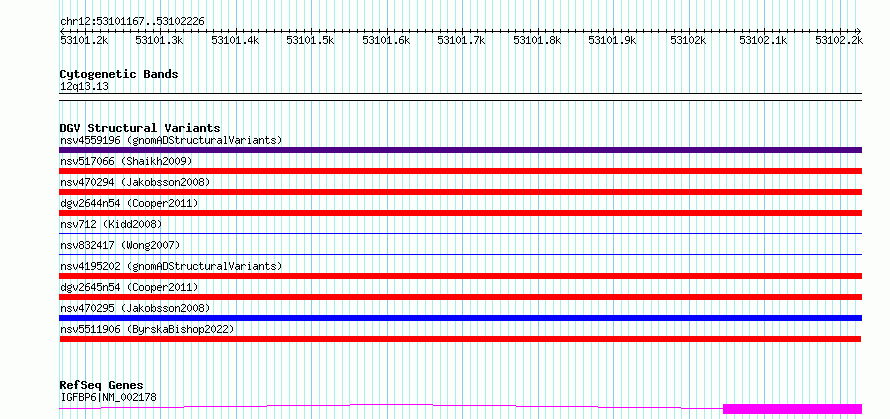Click the nsv517066 (Shaikh2009) label
Screen dimensions: 890x419
tap(126, 161)
